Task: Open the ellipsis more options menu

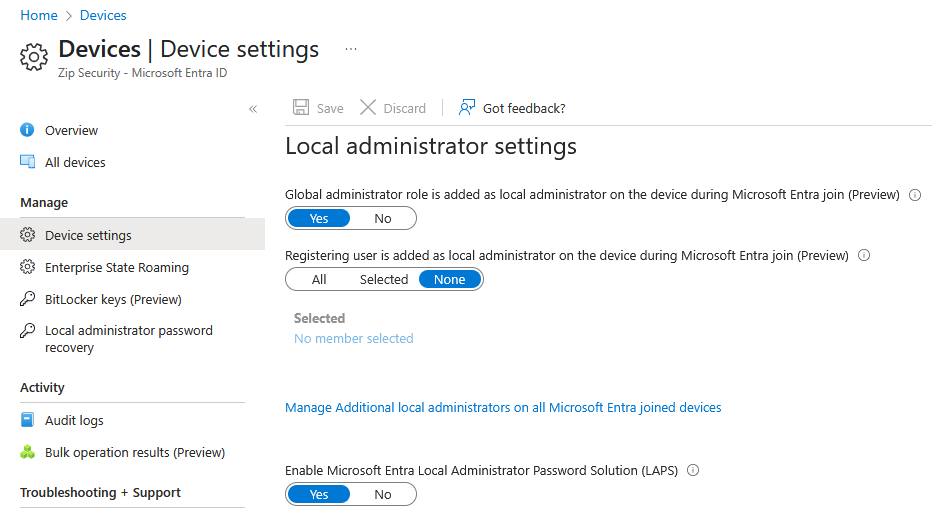Action: tap(351, 49)
